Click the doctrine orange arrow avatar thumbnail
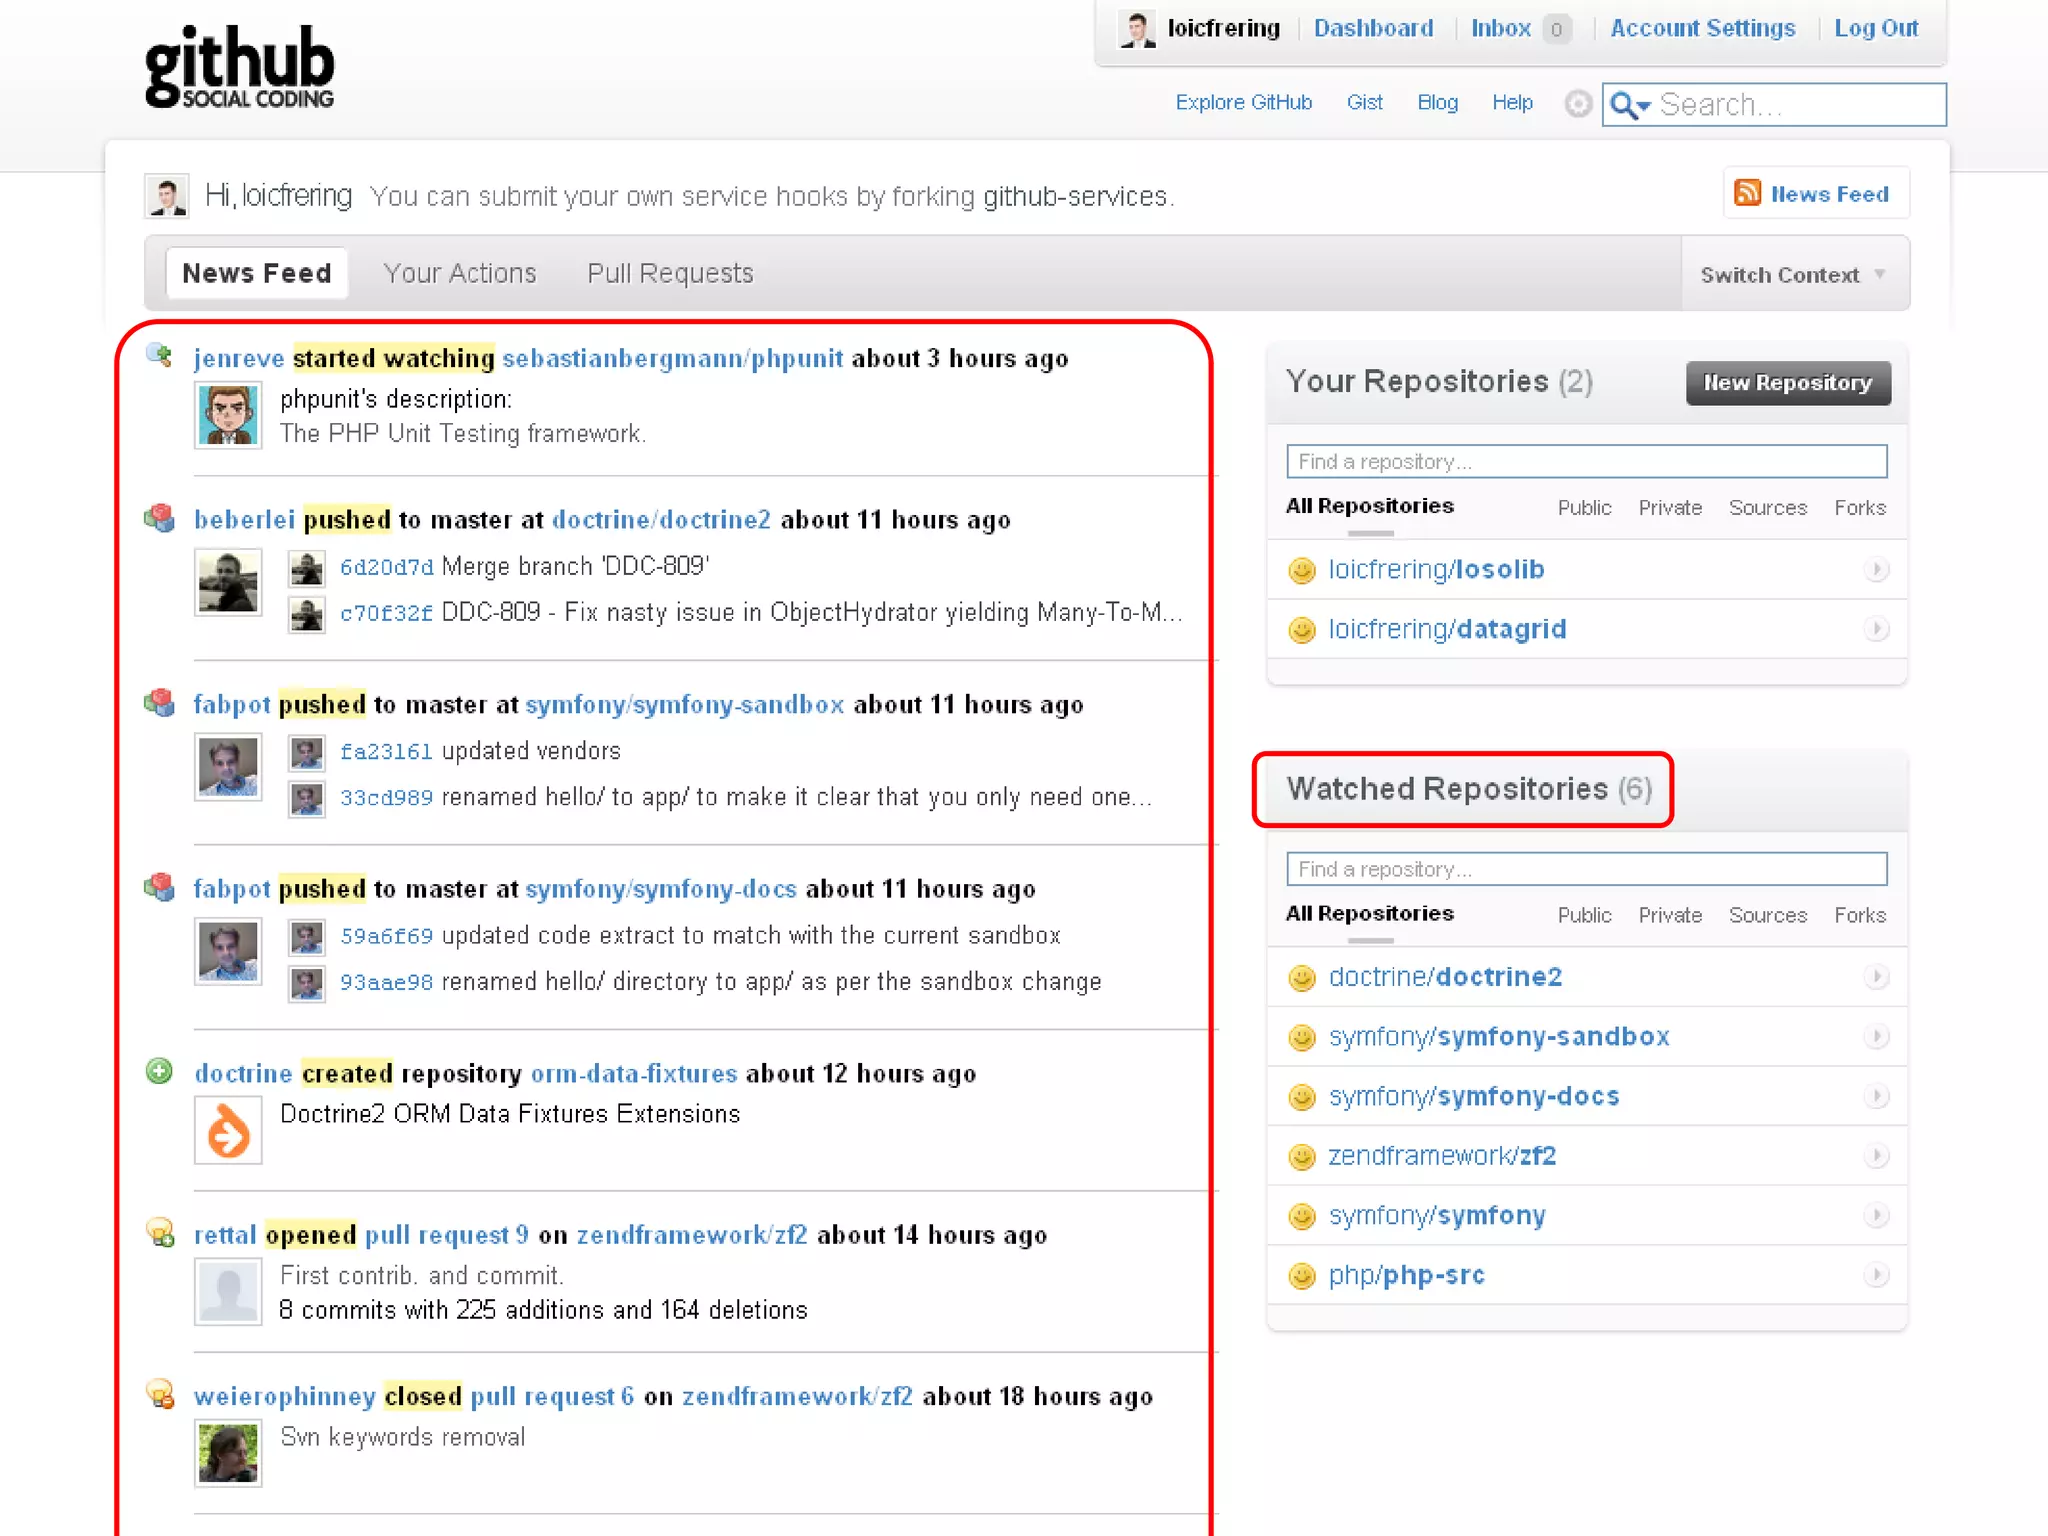Viewport: 2048px width, 1536px height. tap(228, 1131)
